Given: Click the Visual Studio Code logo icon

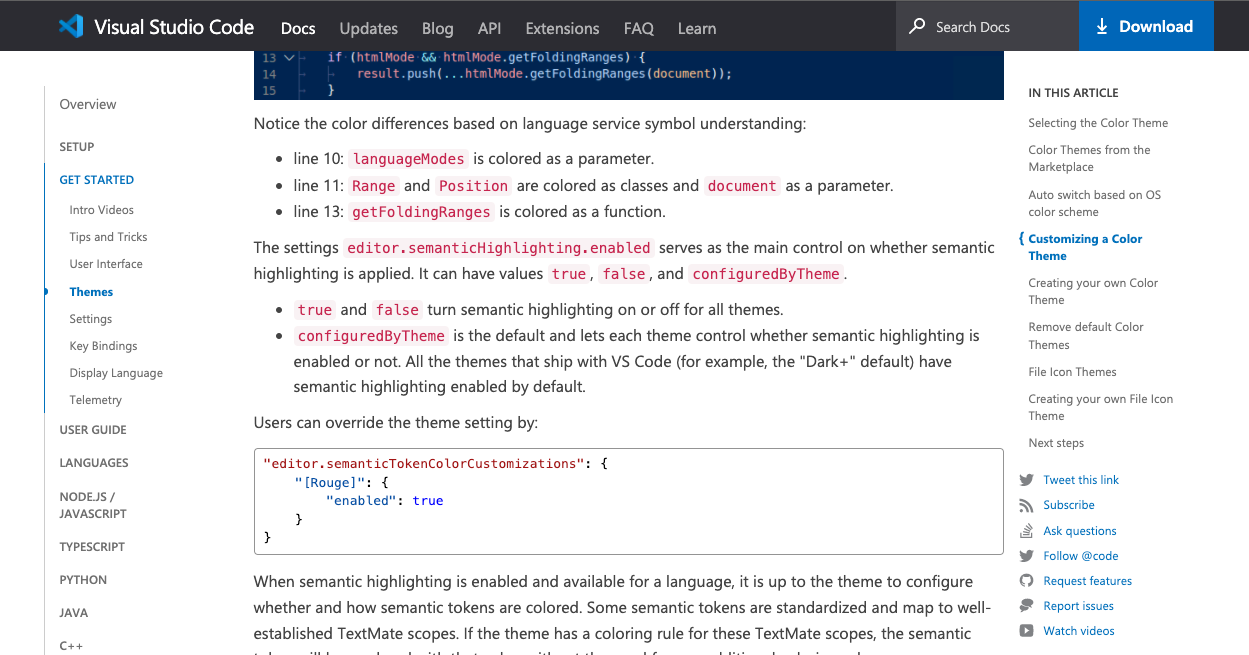Looking at the screenshot, I should (71, 27).
